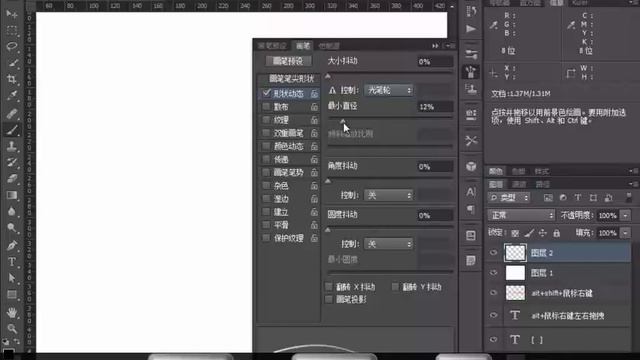Select the Eyedropper tool
The height and width of the screenshot is (360, 640).
pos(12,96)
